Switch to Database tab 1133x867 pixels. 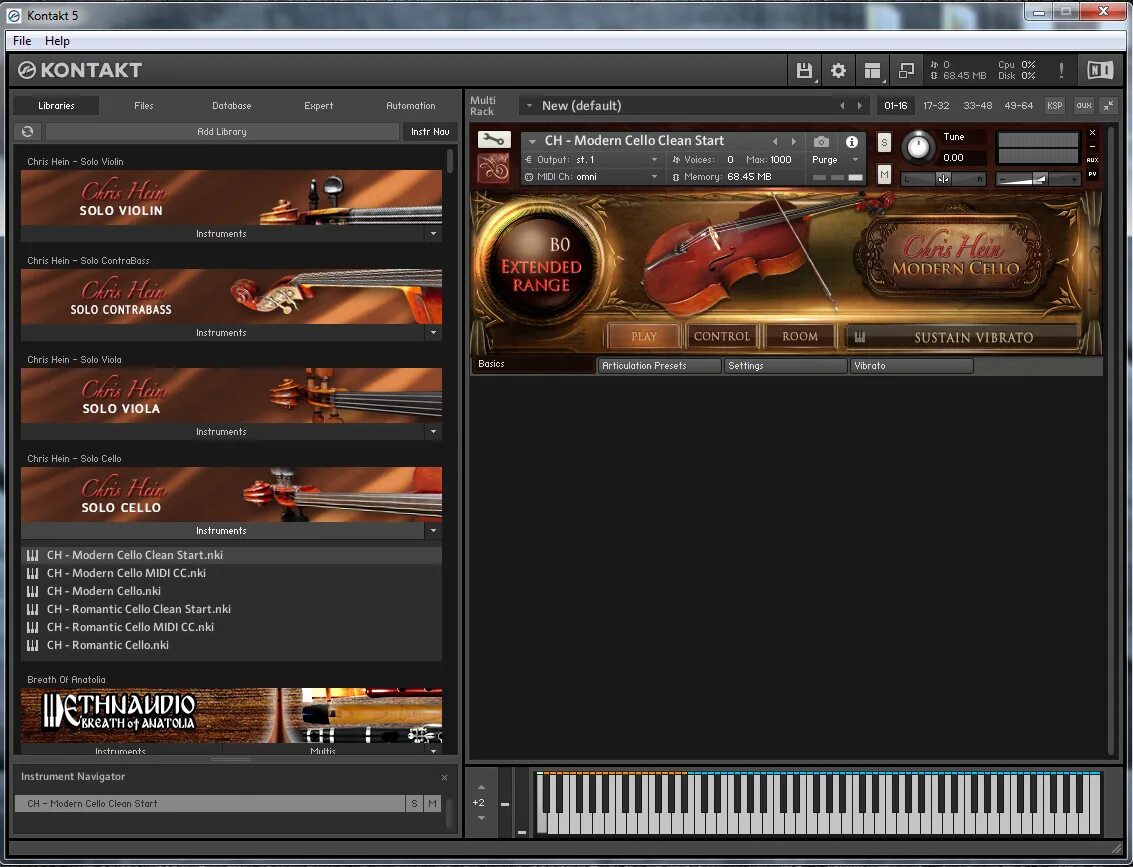[x=232, y=105]
